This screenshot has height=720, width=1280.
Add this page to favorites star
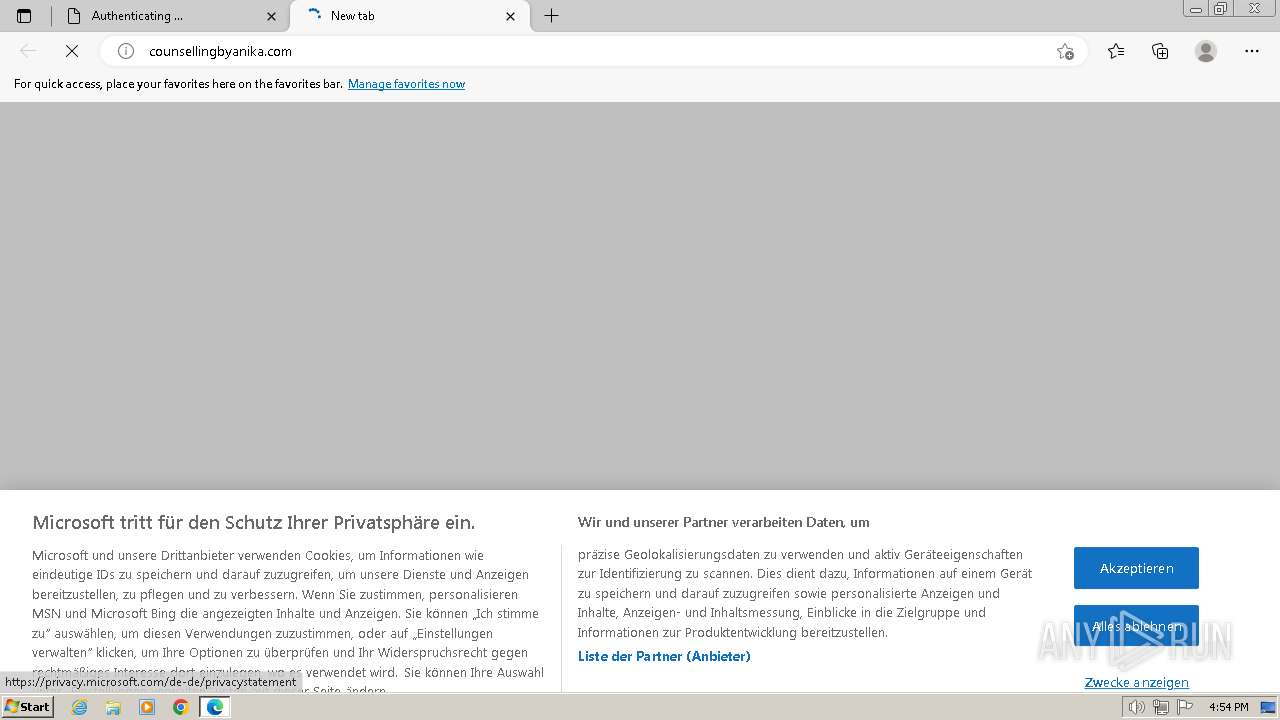(x=1065, y=51)
